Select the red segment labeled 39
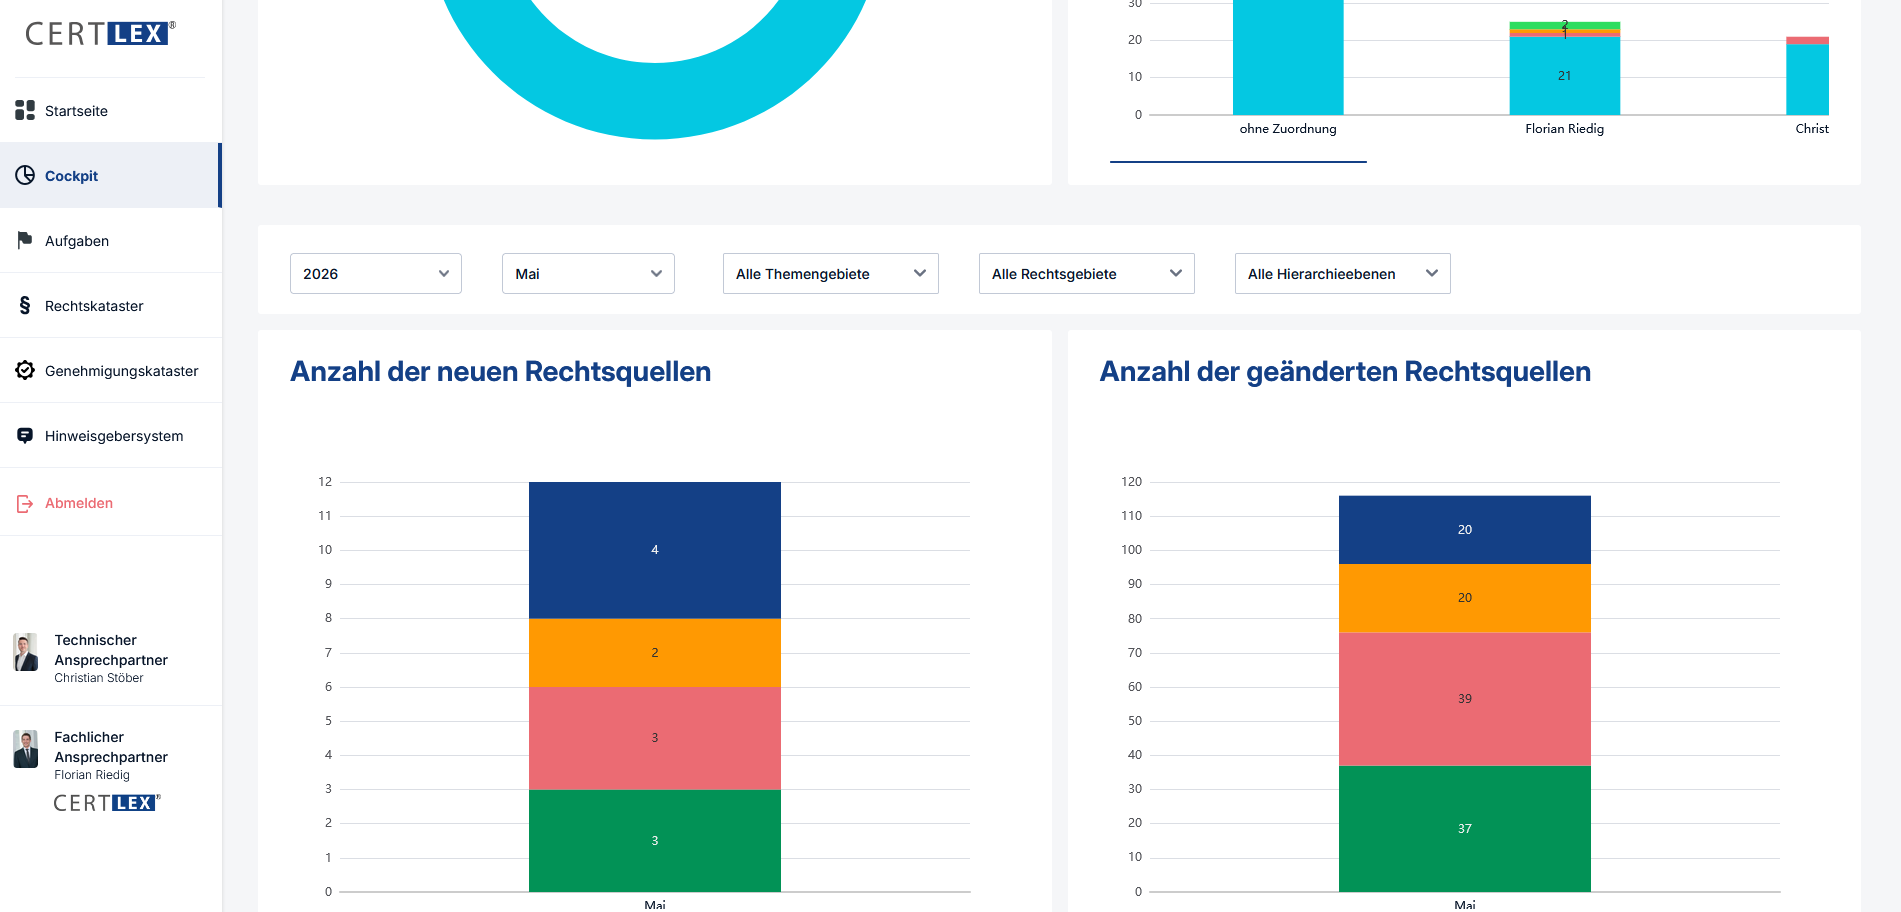 coord(1465,699)
